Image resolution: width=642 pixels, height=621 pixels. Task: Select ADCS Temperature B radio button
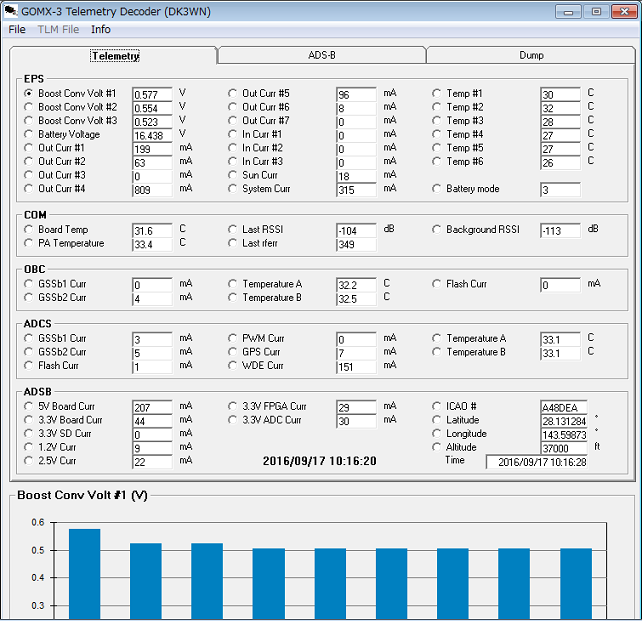pos(436,352)
